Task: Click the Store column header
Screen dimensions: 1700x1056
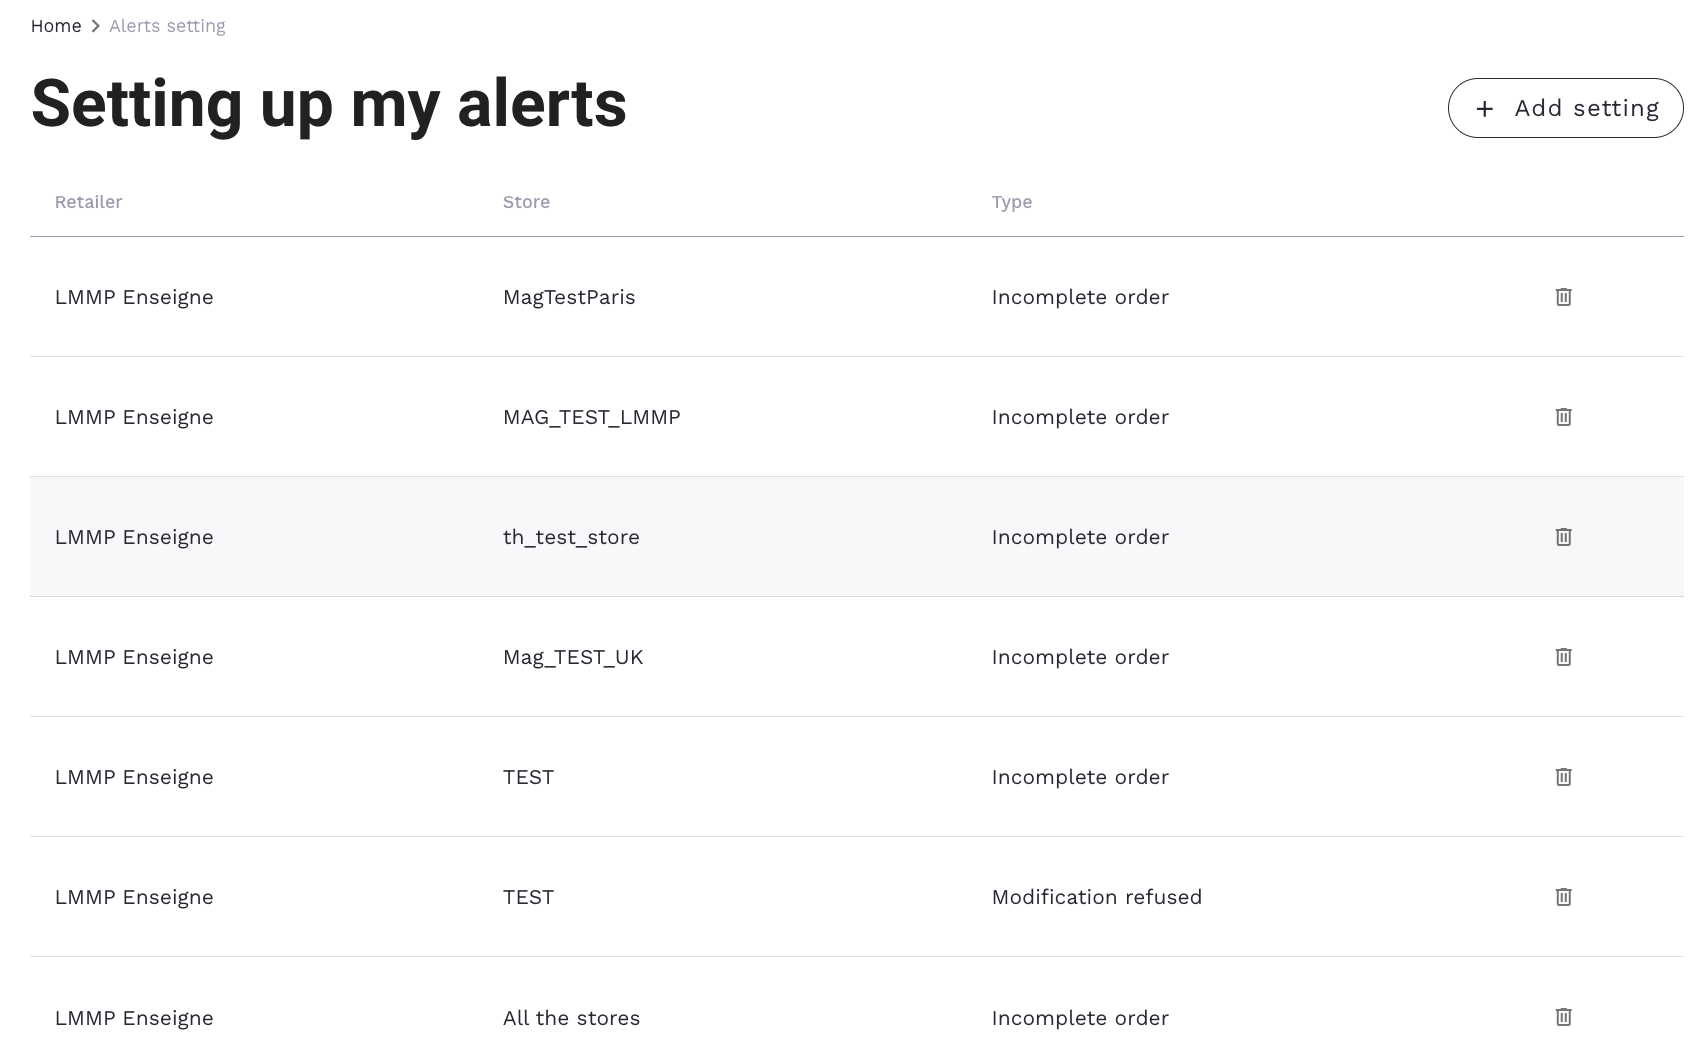Action: tap(526, 202)
